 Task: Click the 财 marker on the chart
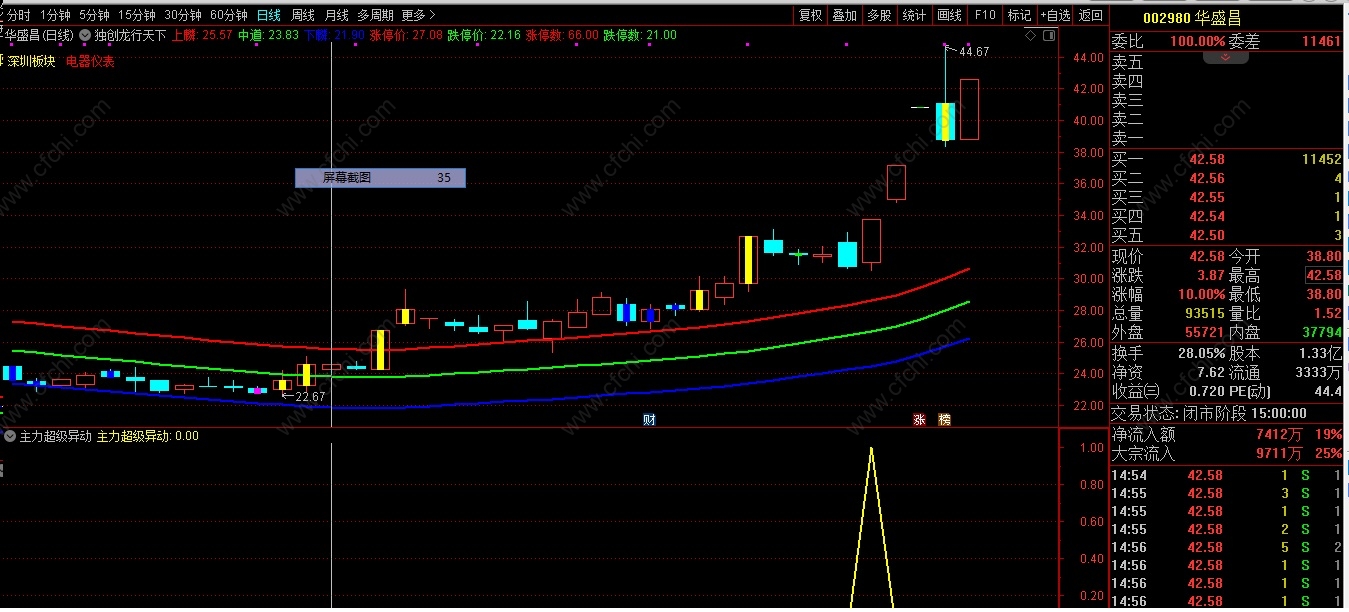pyautogui.click(x=648, y=420)
